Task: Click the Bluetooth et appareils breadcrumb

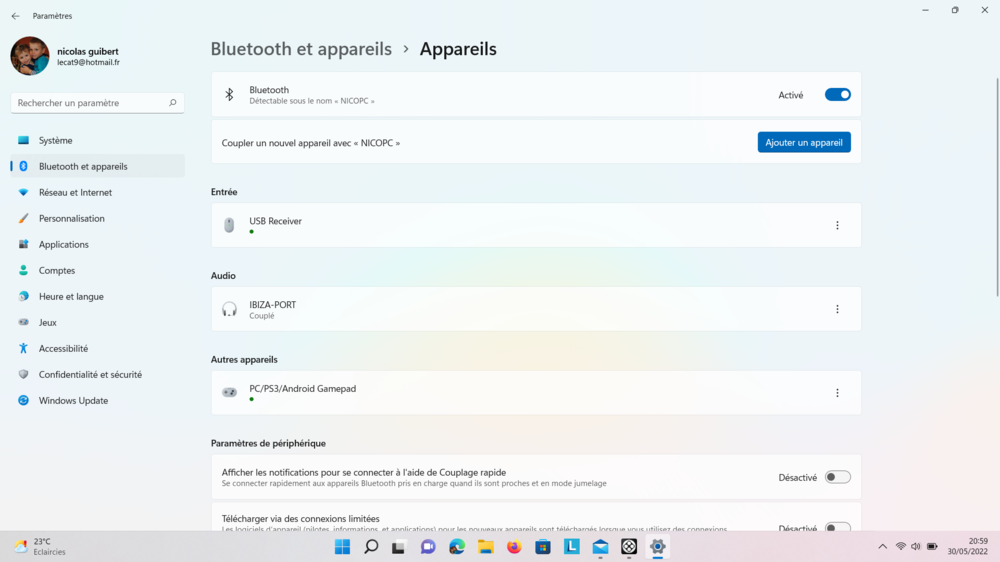Action: [x=301, y=49]
